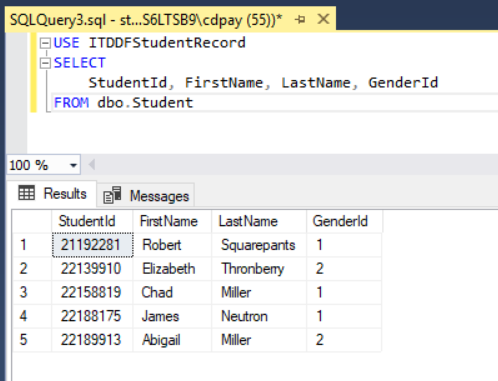Collapse the USE statement block

pyautogui.click(x=45, y=43)
